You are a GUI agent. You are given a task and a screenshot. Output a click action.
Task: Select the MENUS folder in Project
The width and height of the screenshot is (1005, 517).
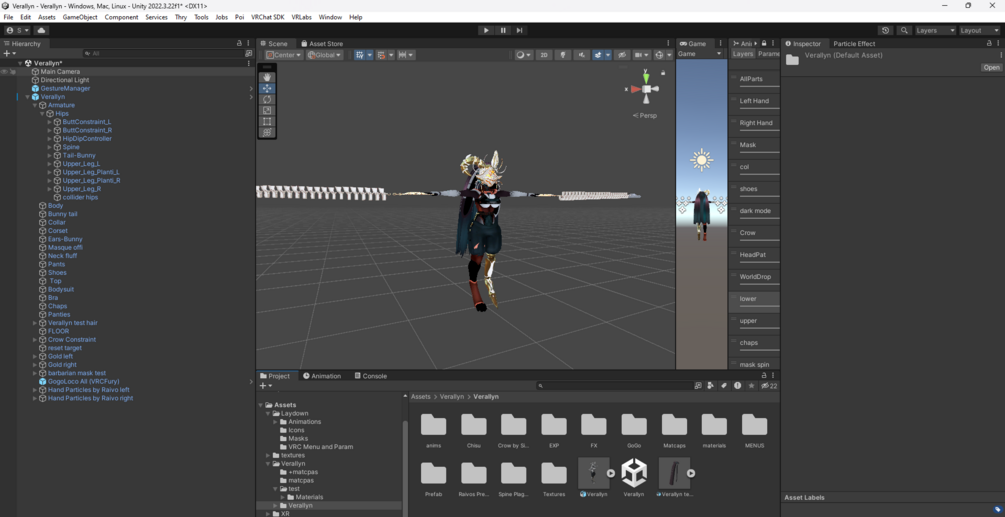click(x=754, y=430)
